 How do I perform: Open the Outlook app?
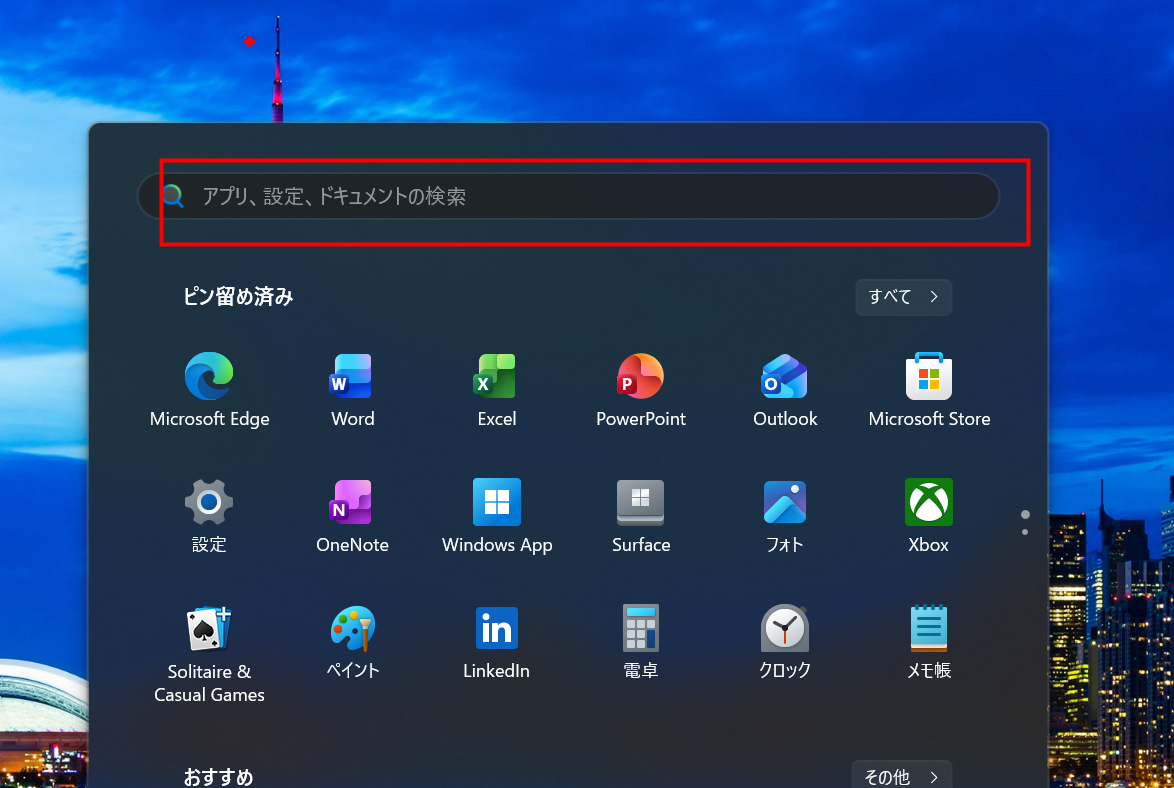pyautogui.click(x=785, y=390)
